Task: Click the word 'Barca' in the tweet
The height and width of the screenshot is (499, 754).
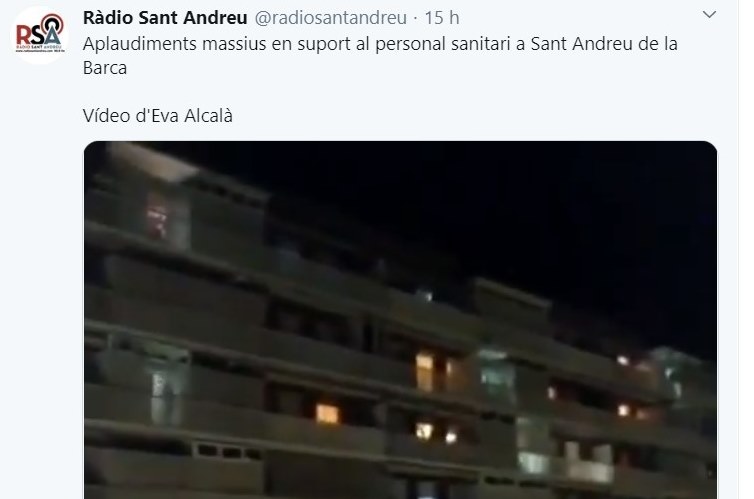Action: 105,68
